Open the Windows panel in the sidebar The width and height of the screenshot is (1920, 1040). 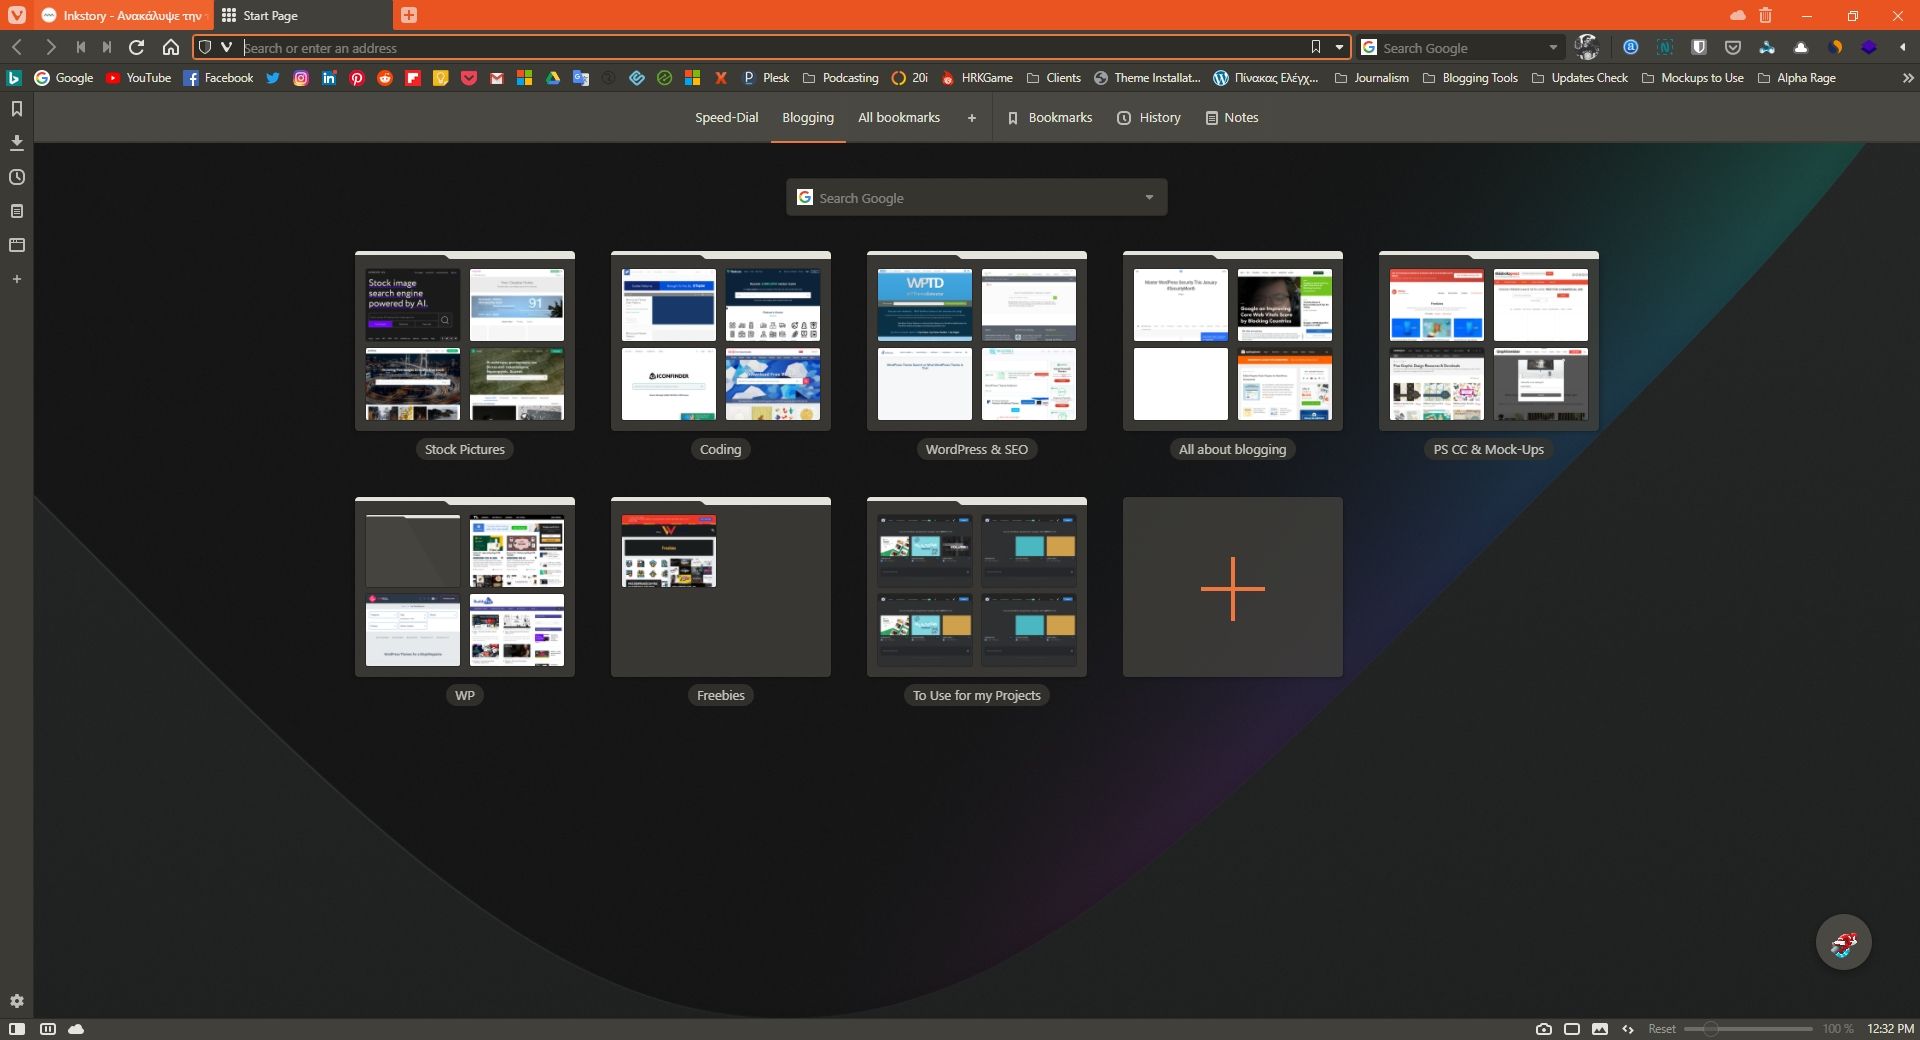[16, 245]
